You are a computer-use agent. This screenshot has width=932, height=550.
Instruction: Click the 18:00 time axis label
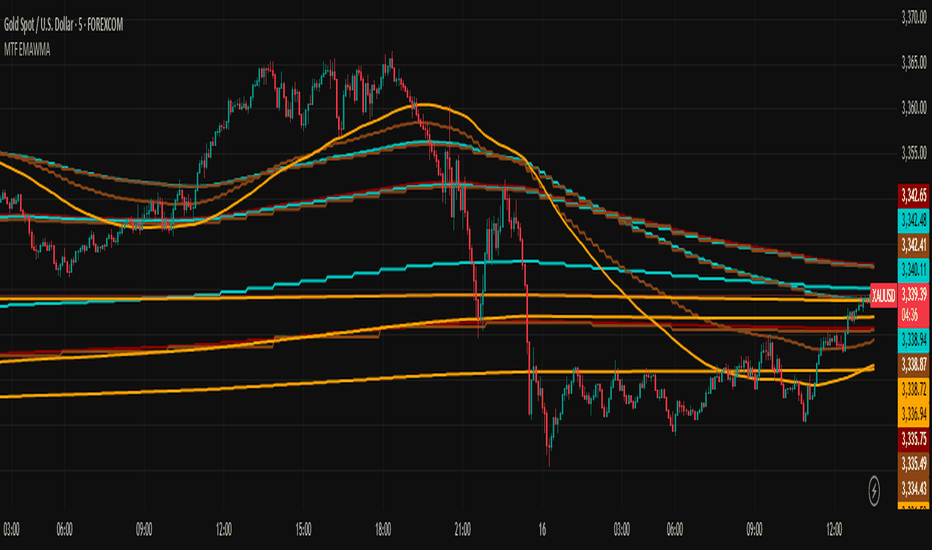pos(383,529)
